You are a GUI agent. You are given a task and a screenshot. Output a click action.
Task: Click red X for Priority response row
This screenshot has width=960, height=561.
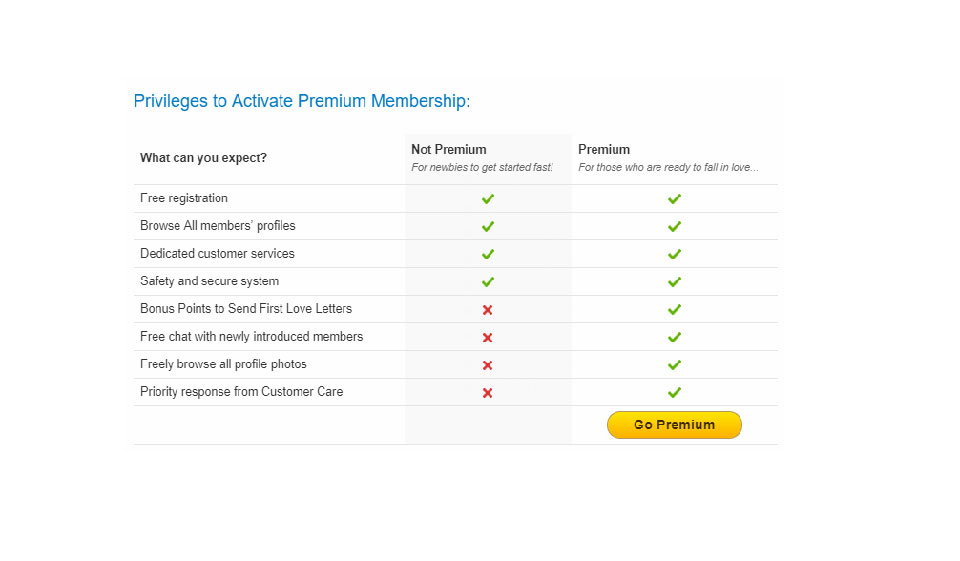coord(488,393)
